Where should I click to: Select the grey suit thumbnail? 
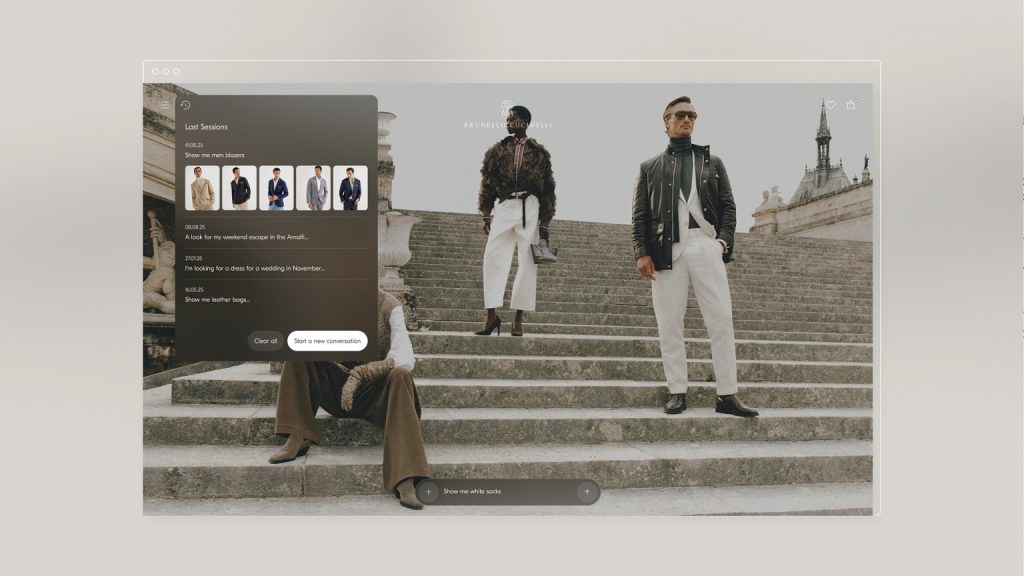(x=313, y=188)
